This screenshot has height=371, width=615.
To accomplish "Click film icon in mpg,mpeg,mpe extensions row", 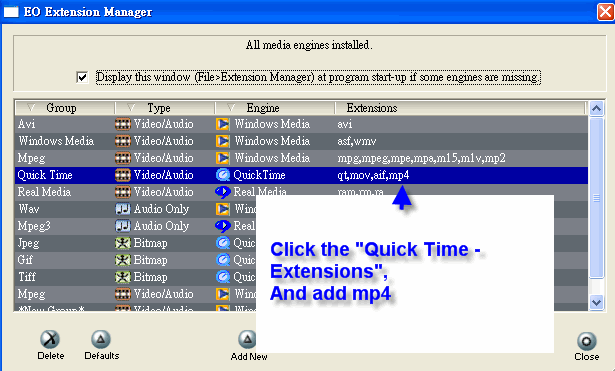I will point(122,158).
